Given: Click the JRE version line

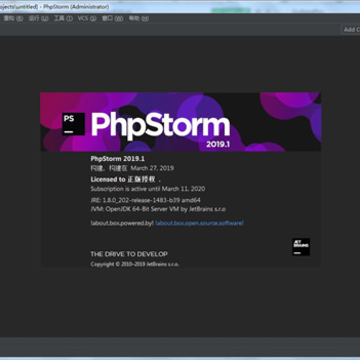Looking at the screenshot, I should pyautogui.click(x=146, y=200).
